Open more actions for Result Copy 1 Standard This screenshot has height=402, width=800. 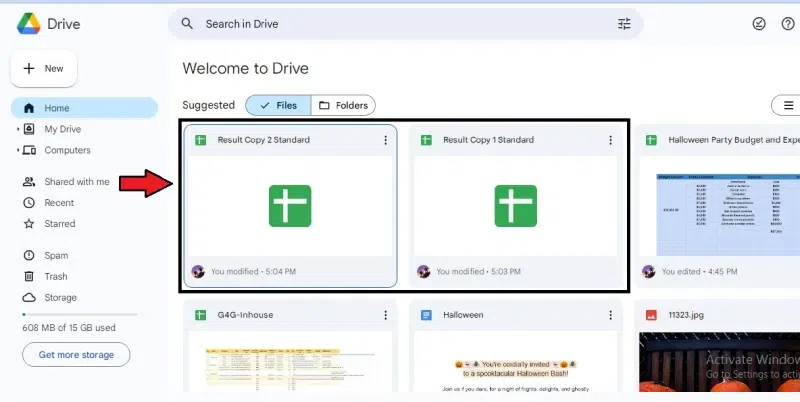tap(610, 140)
